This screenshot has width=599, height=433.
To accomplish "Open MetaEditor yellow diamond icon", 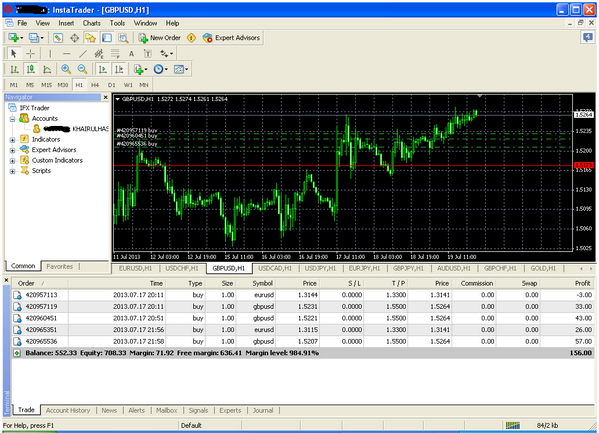I will click(191, 38).
